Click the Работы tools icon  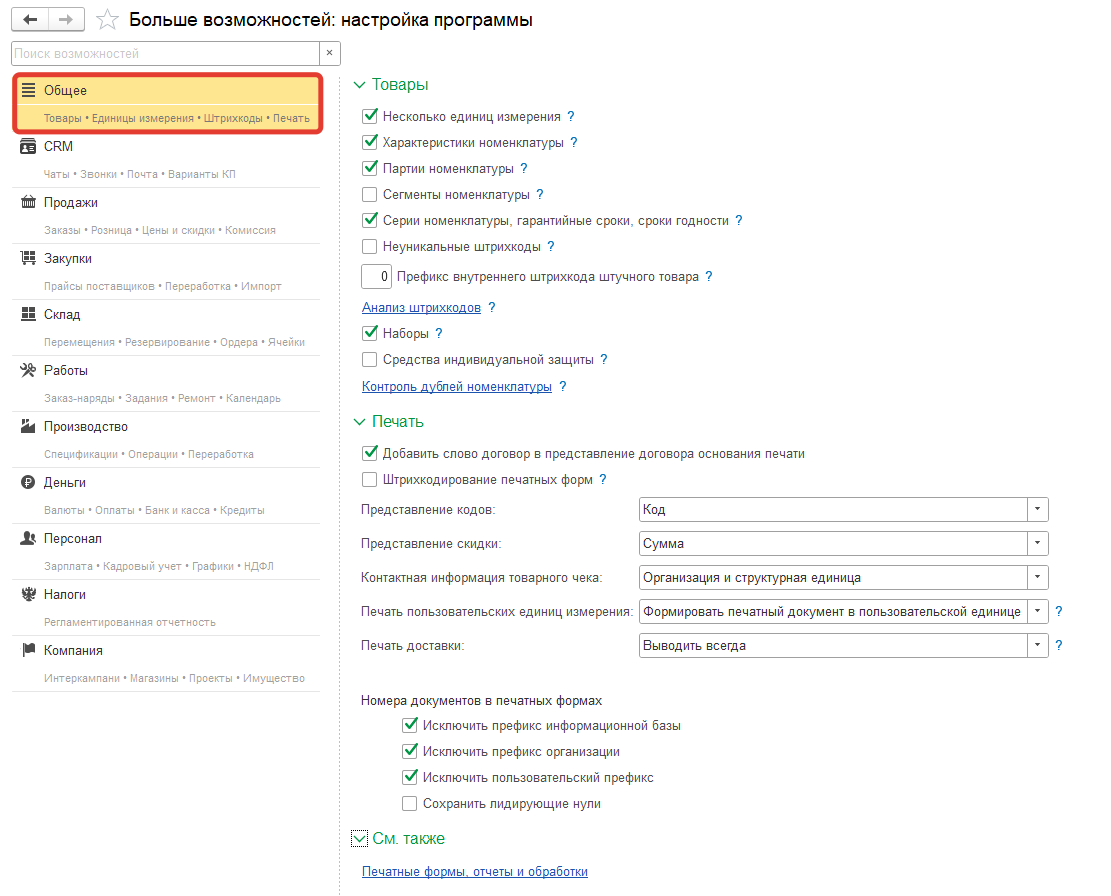coord(28,370)
